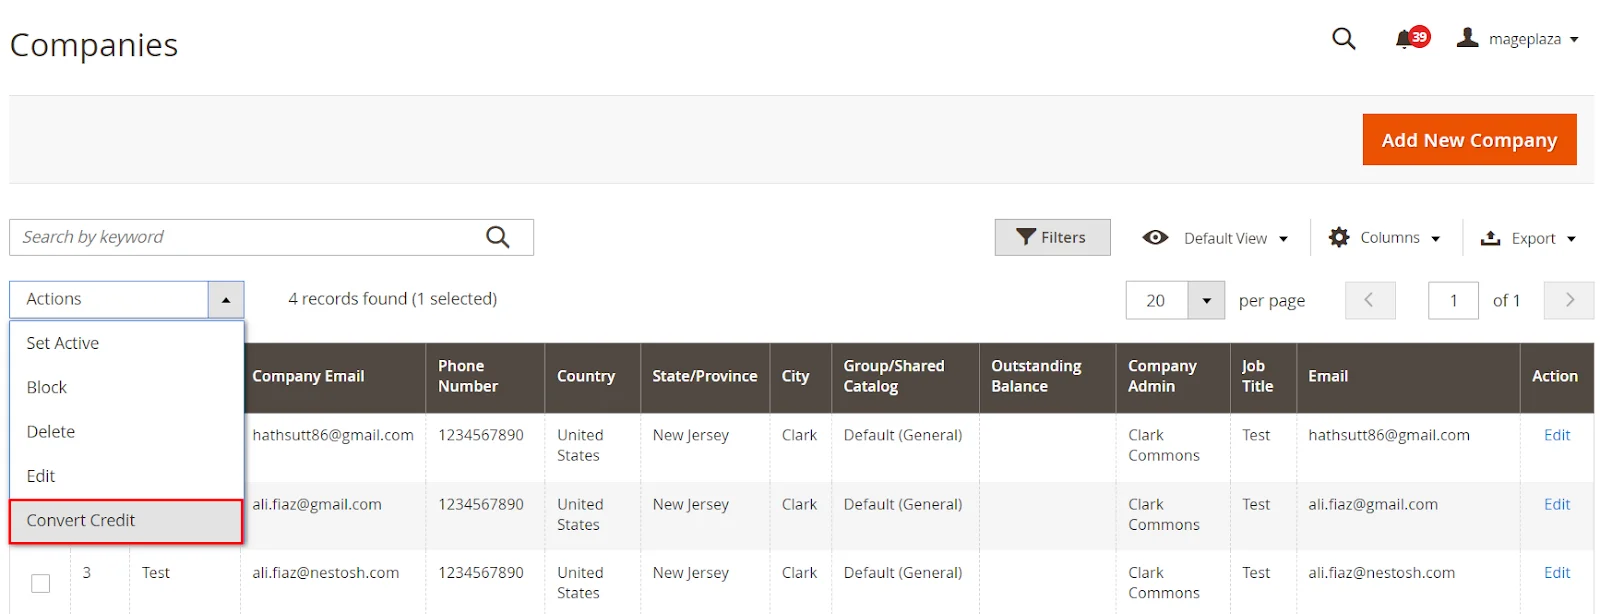Click Edit link for hathsutt86@gmail.com row

[1556, 435]
